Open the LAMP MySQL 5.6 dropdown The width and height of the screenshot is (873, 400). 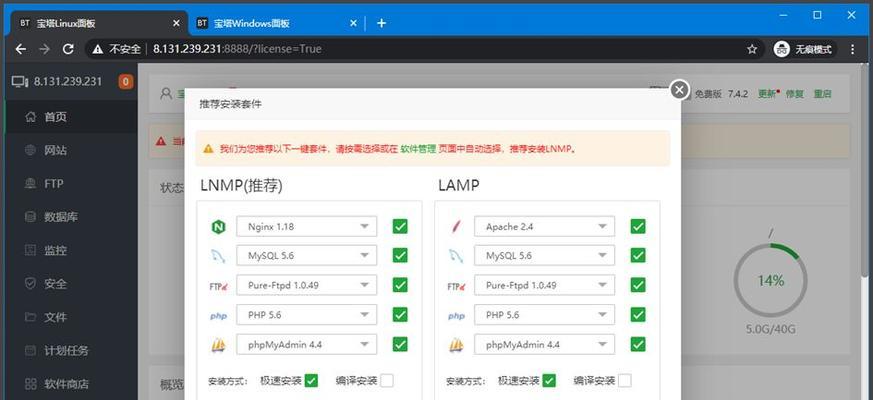pos(545,256)
